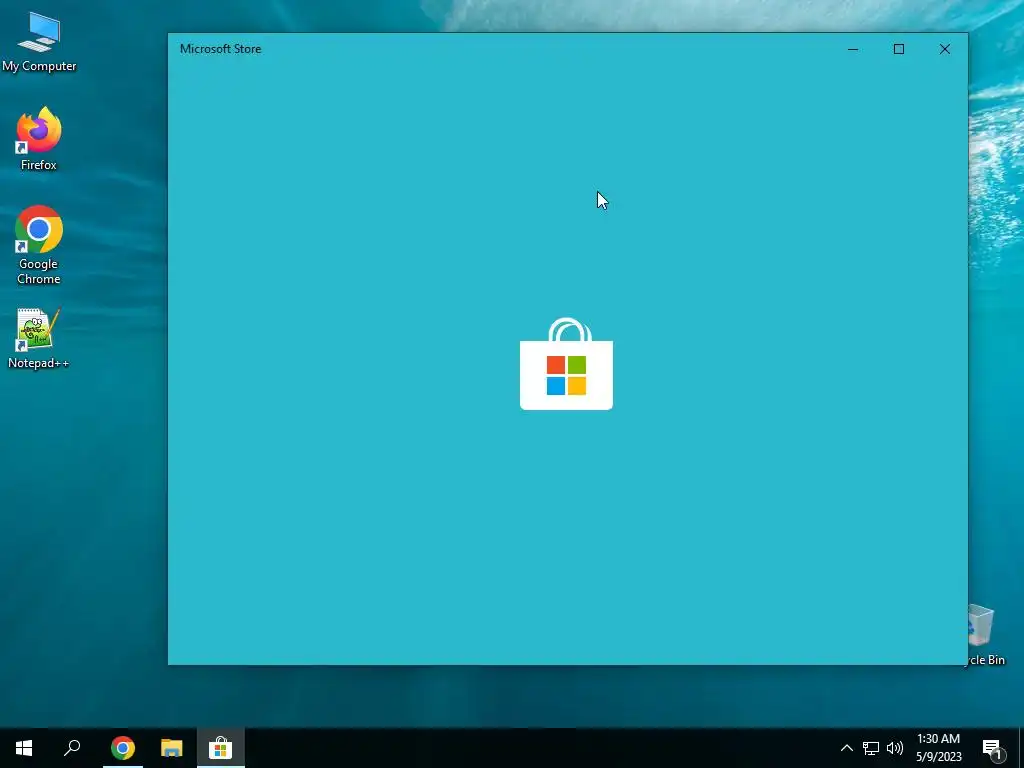Image resolution: width=1024 pixels, height=768 pixels.
Task: Select the Recycle Bin desktop icon
Action: [x=986, y=635]
